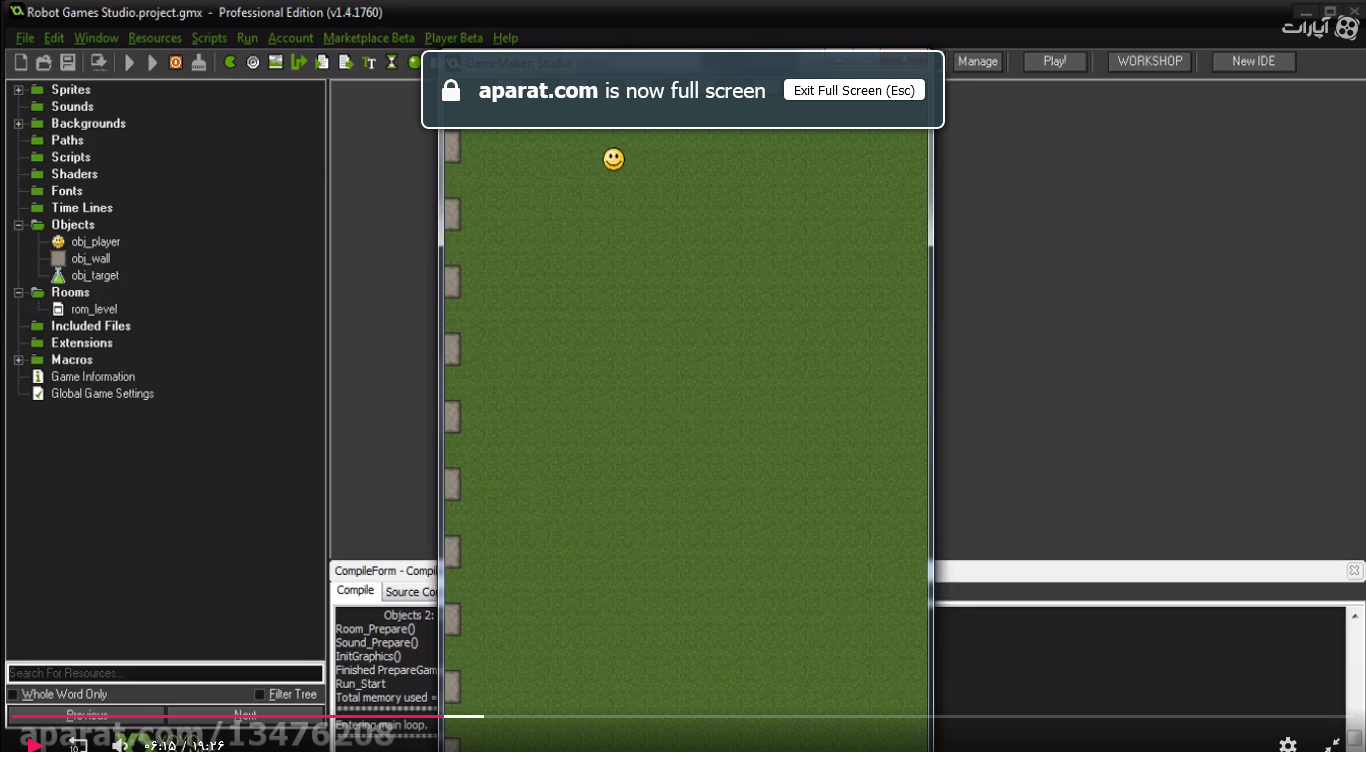This screenshot has height=768, width=1366.
Task: Click the New project toolbar icon
Action: (x=21, y=62)
